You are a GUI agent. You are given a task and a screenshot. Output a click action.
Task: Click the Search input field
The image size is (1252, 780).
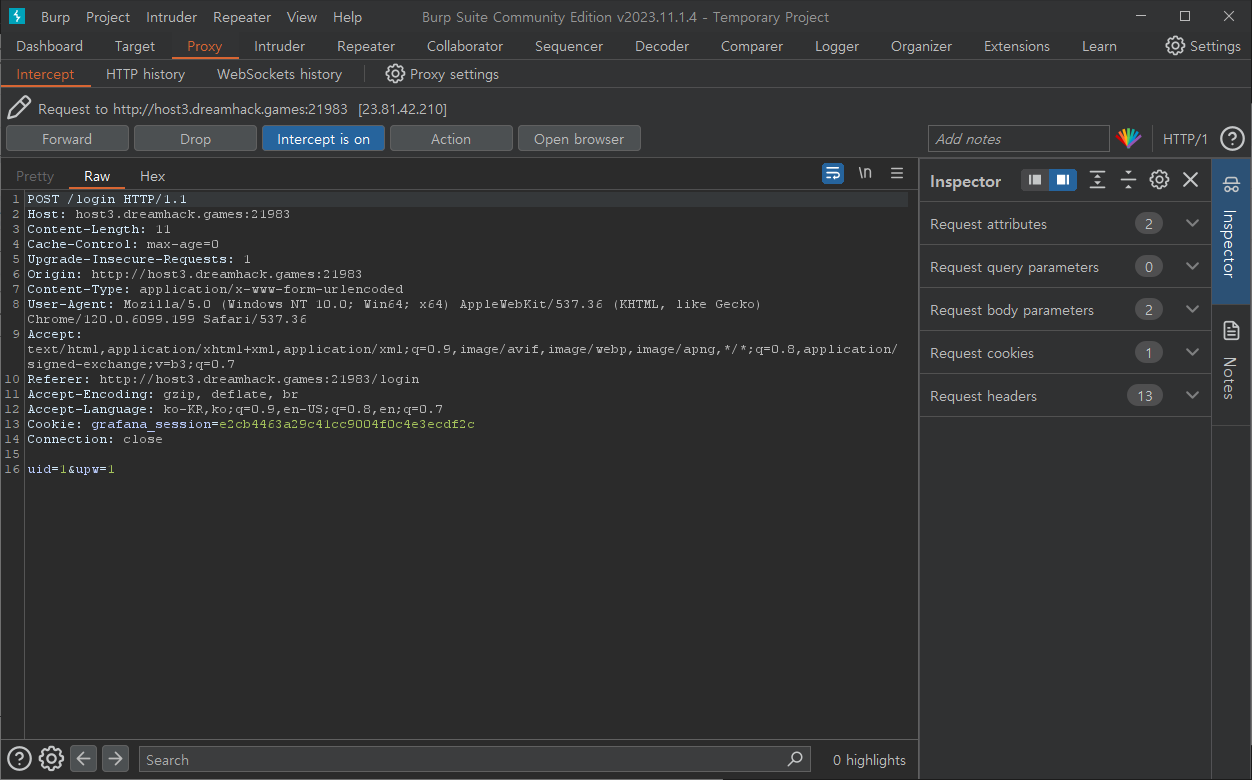pyautogui.click(x=465, y=760)
